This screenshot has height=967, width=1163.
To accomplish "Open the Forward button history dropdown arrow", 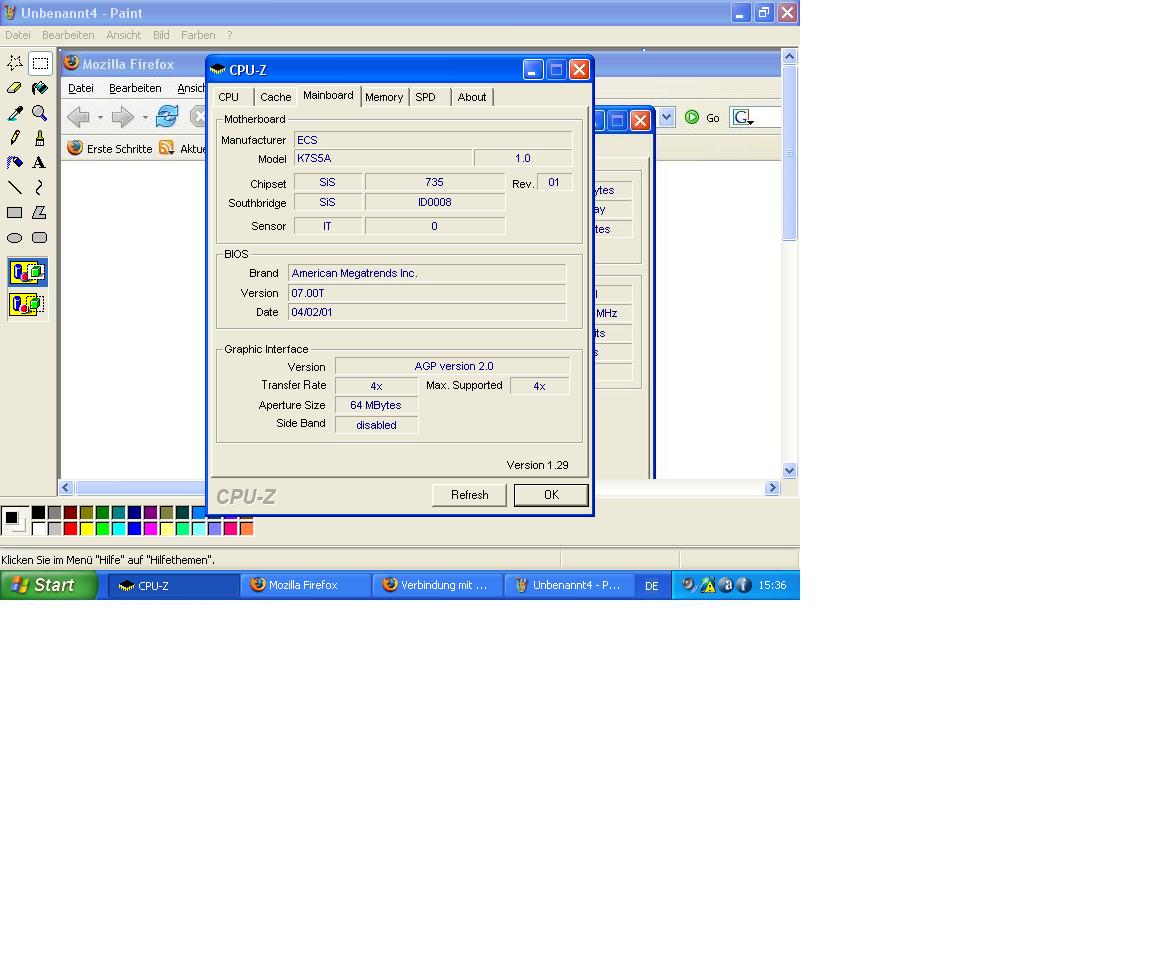I will pos(145,117).
